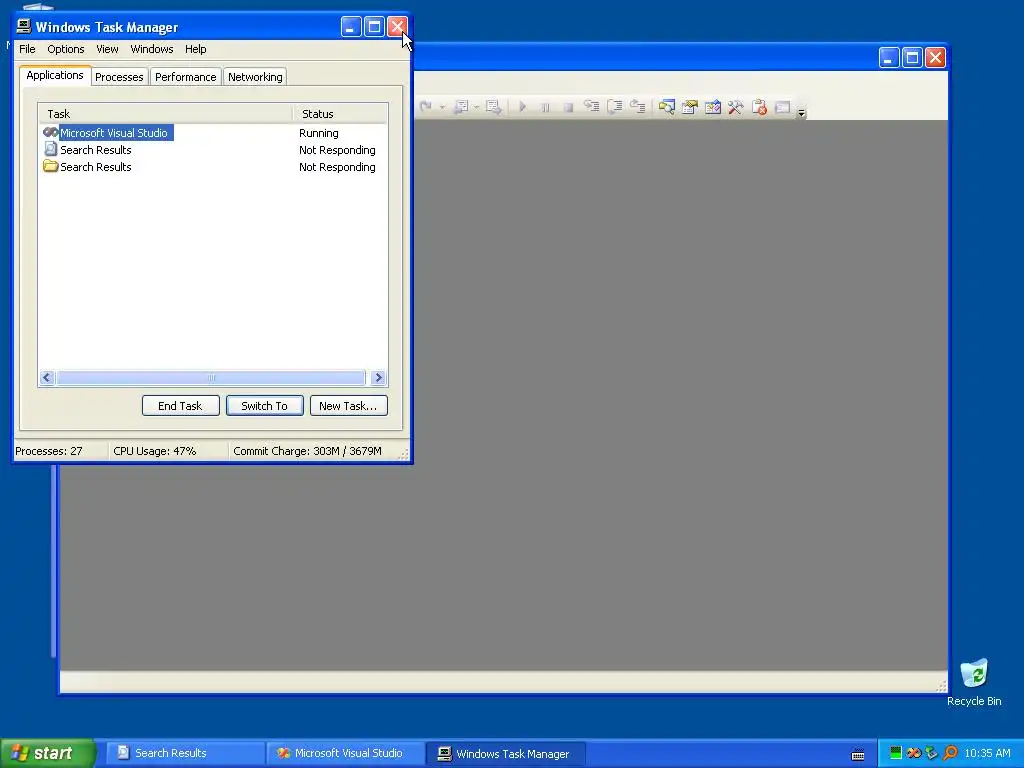Select Search Results task with document icon
The image size is (1024, 768).
pyautogui.click(x=213, y=150)
